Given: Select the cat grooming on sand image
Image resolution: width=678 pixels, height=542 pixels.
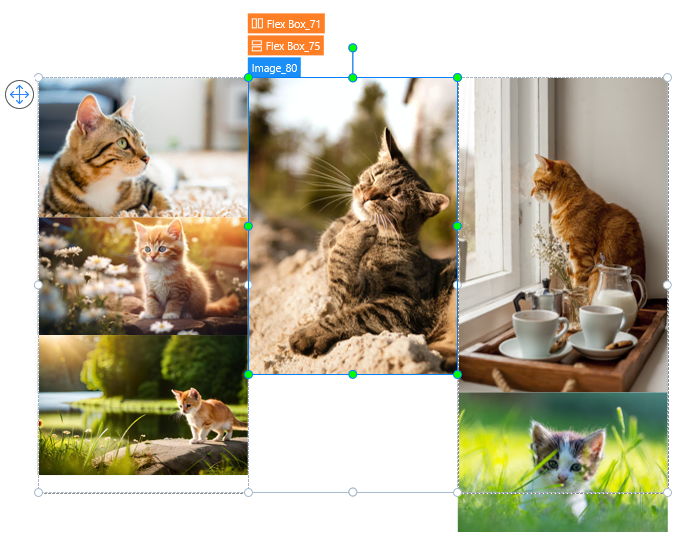Looking at the screenshot, I should click(x=352, y=260).
